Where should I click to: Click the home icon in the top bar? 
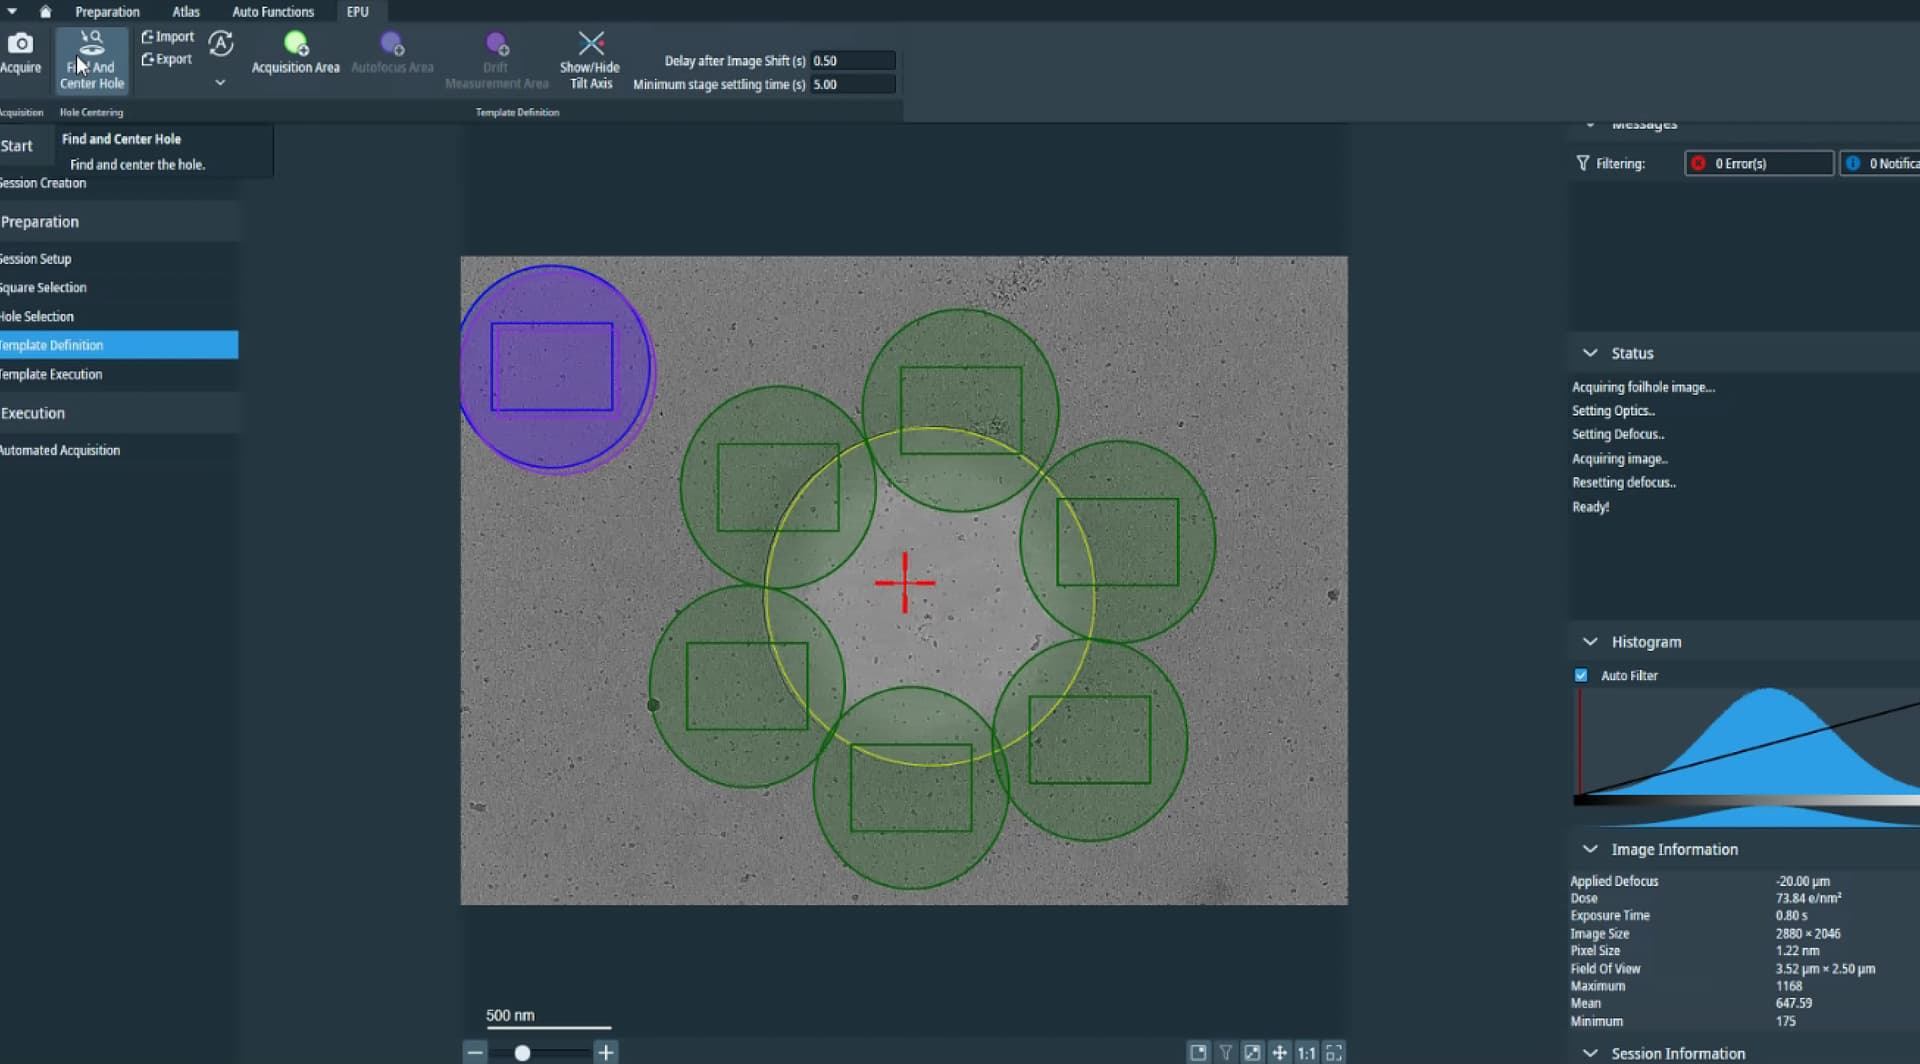45,12
